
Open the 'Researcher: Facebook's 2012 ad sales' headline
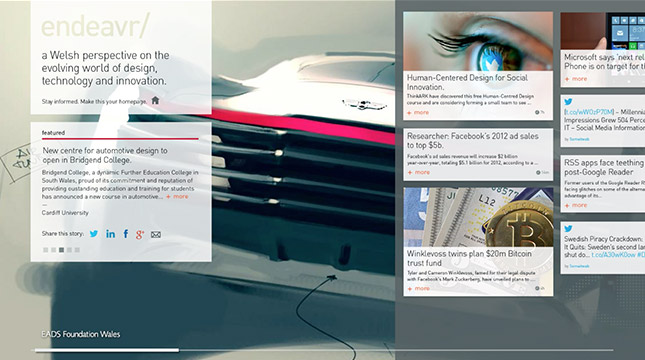[x=473, y=140]
